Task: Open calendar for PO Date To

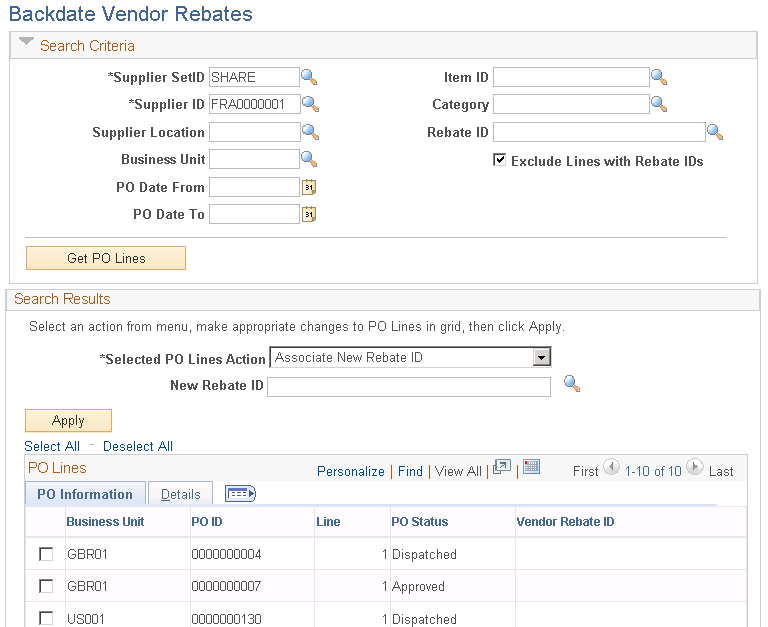Action: (309, 214)
